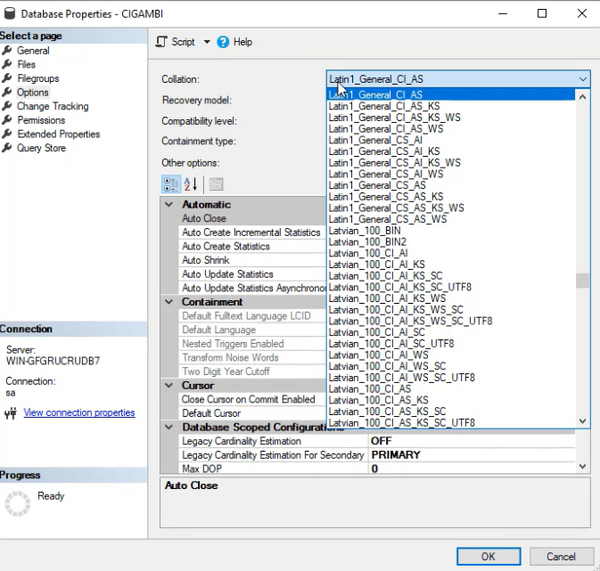Select Categorized view icon in Other options
The width and height of the screenshot is (600, 571).
click(x=171, y=184)
